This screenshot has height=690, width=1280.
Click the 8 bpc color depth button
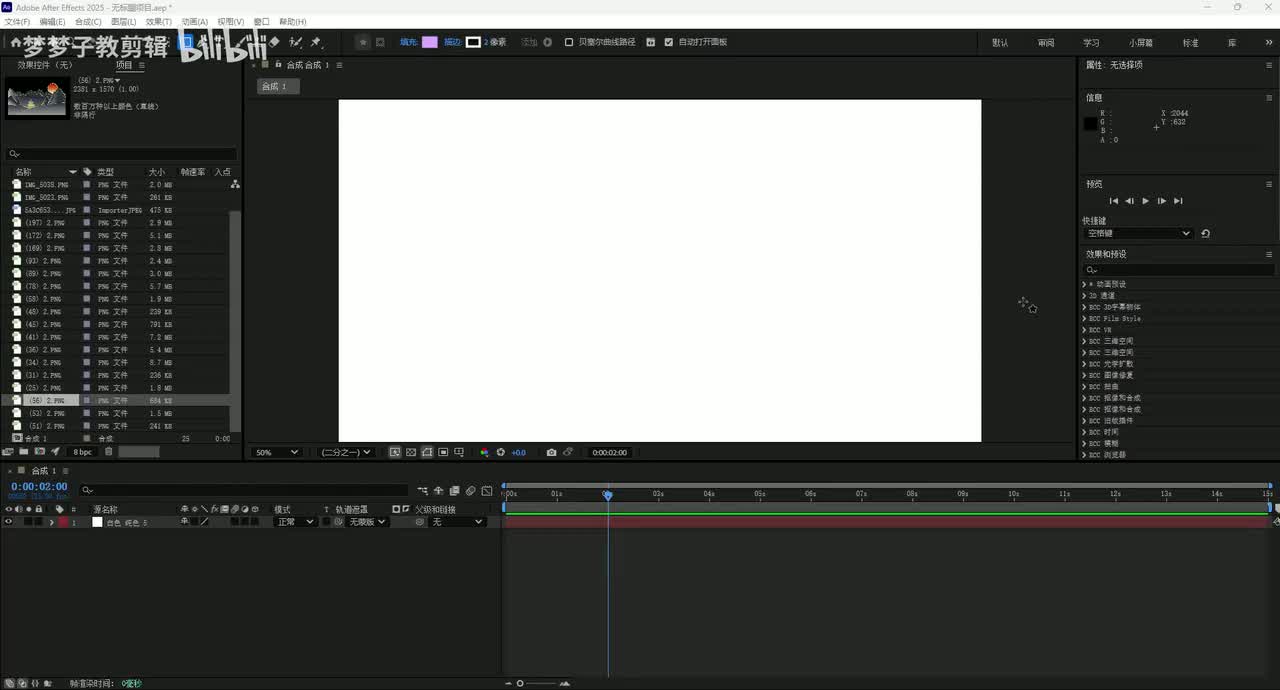pos(82,452)
